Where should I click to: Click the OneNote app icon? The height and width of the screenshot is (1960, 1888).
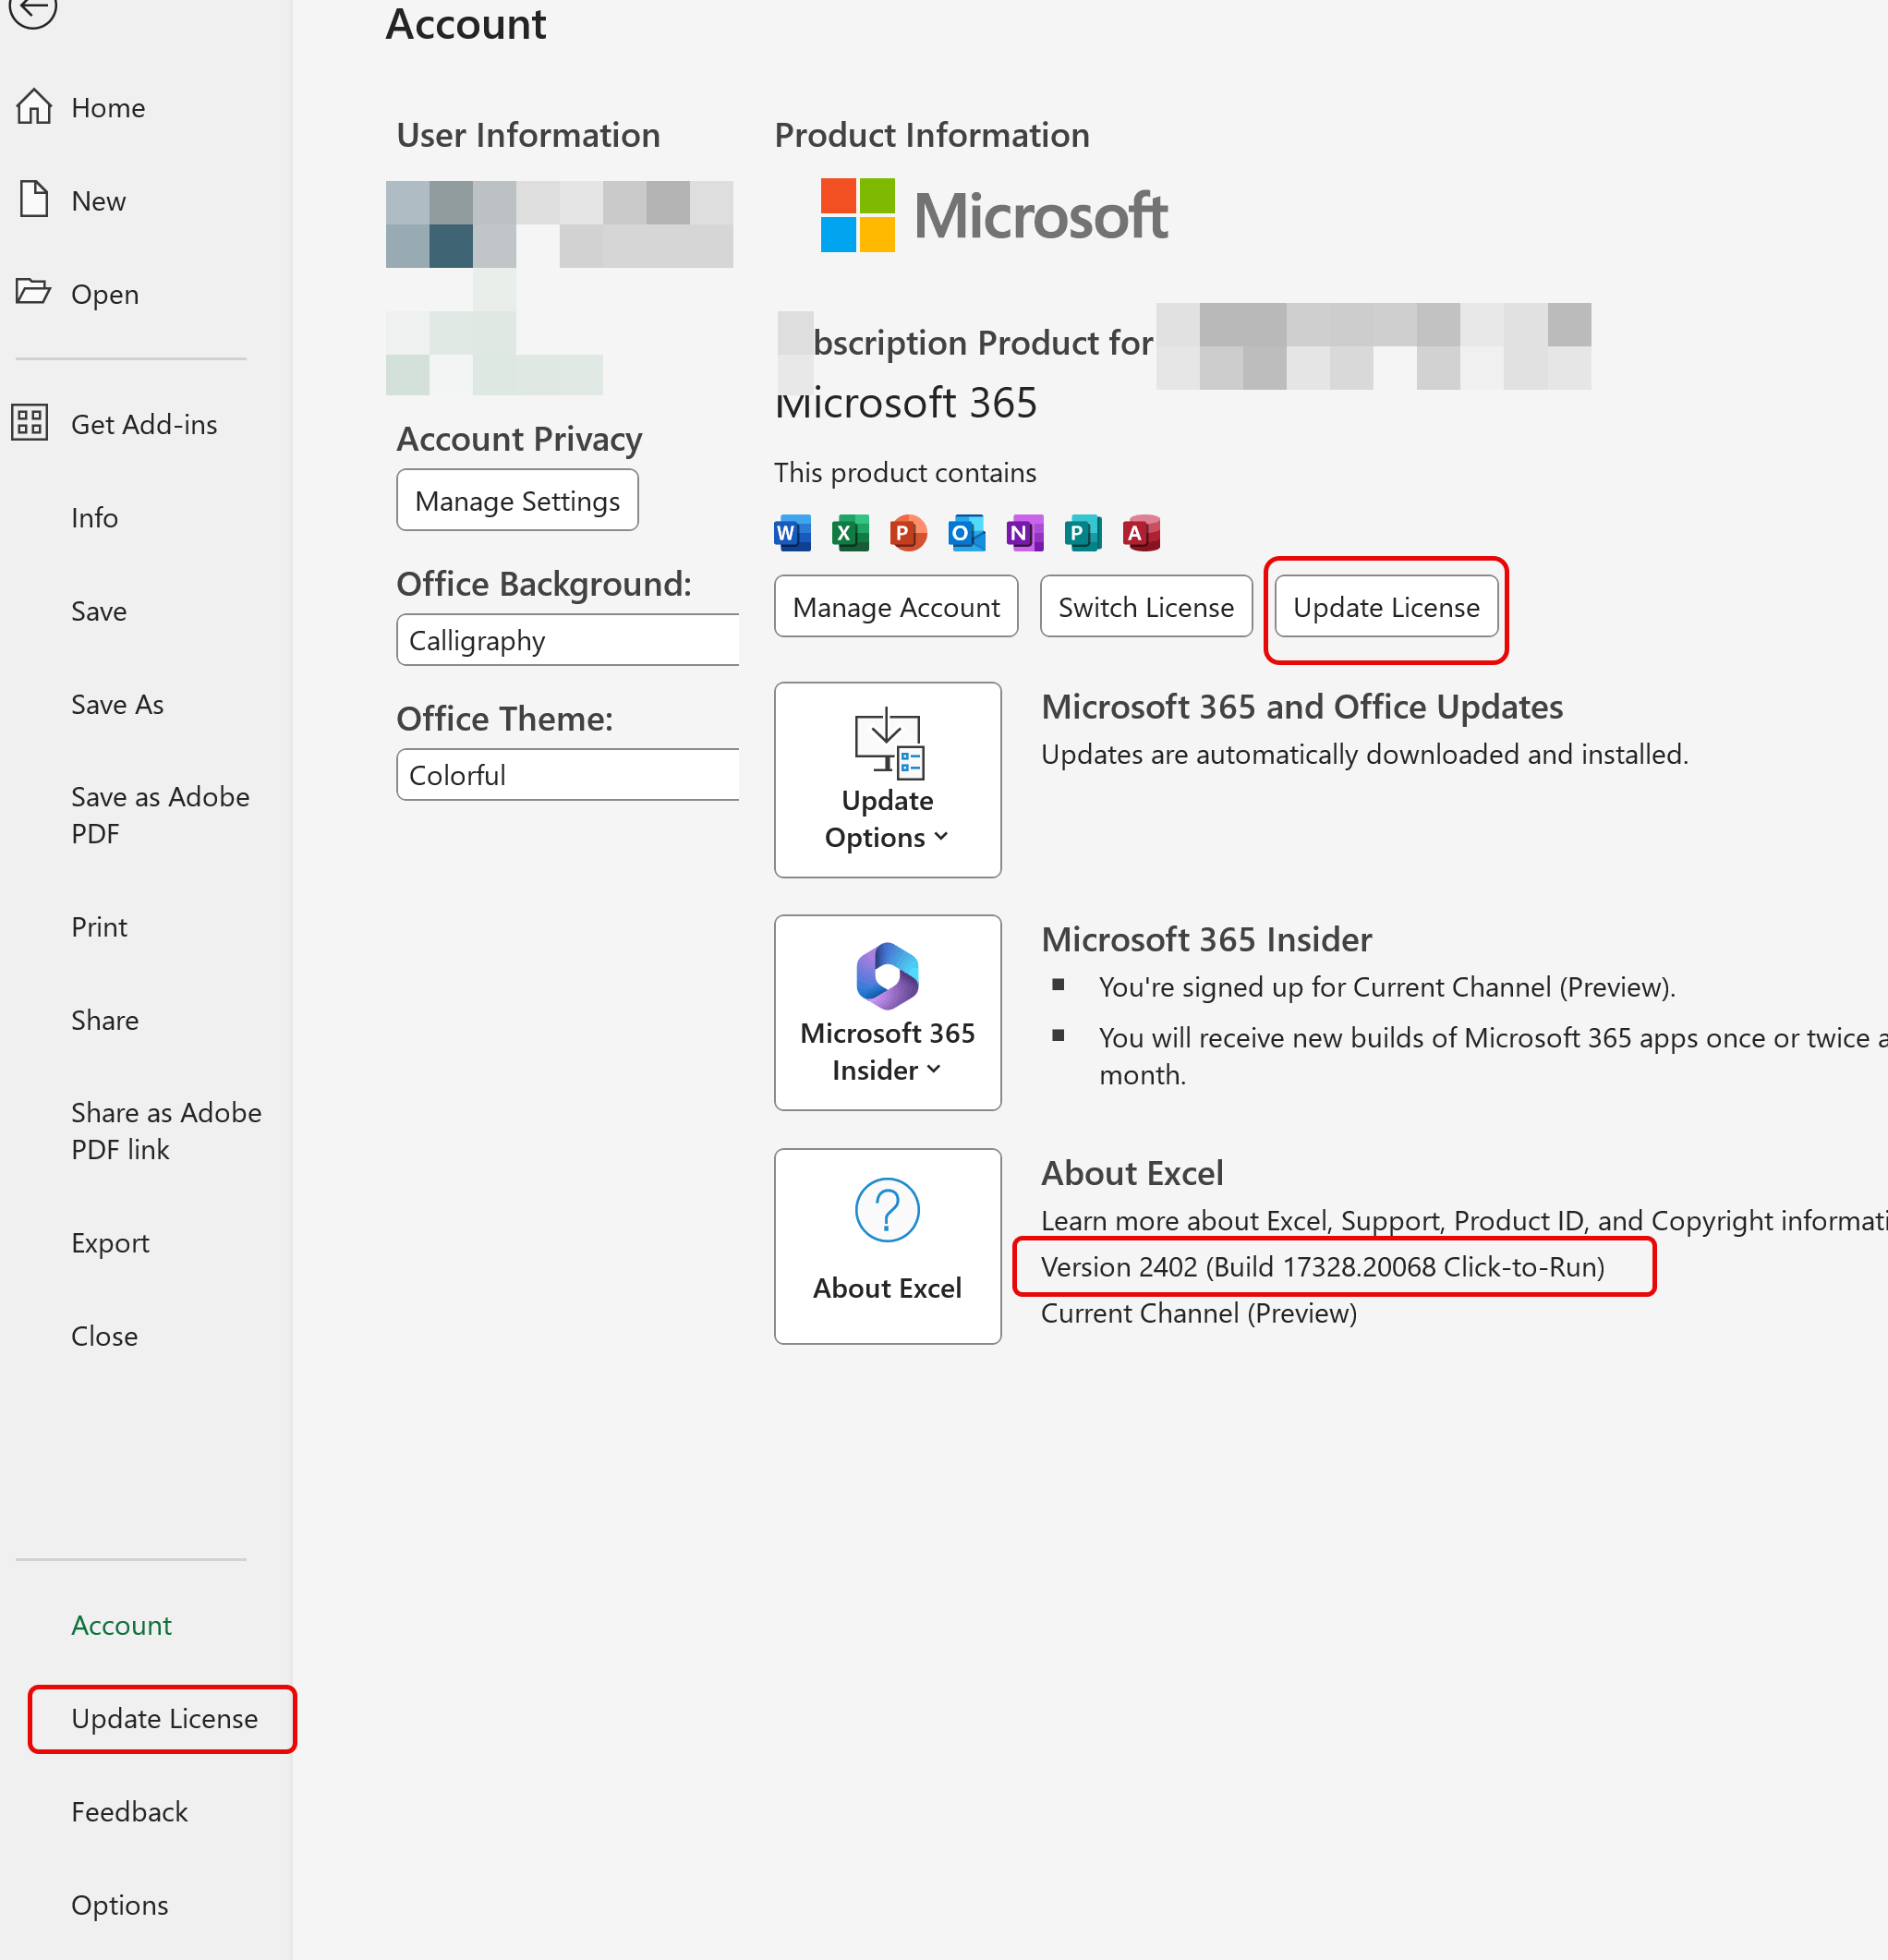pos(1024,533)
